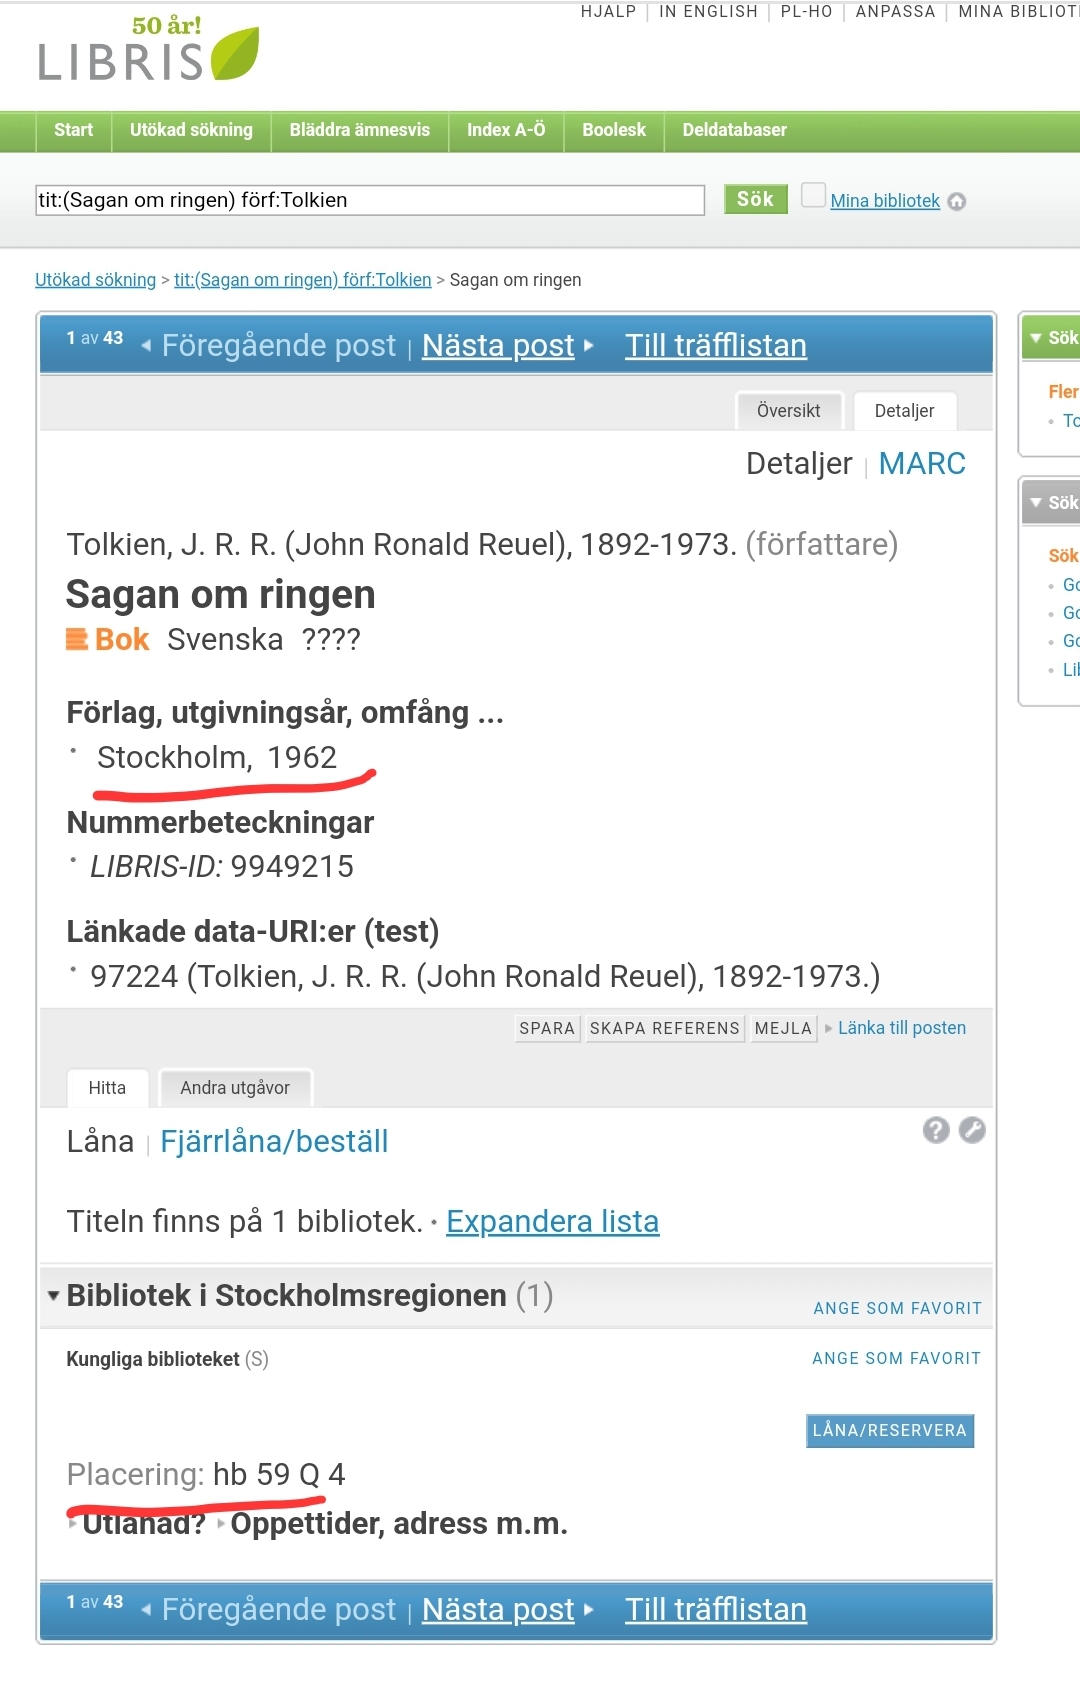The height and width of the screenshot is (1692, 1080).
Task: Open Utökad sökning in green navigation bar
Action: coord(191,130)
